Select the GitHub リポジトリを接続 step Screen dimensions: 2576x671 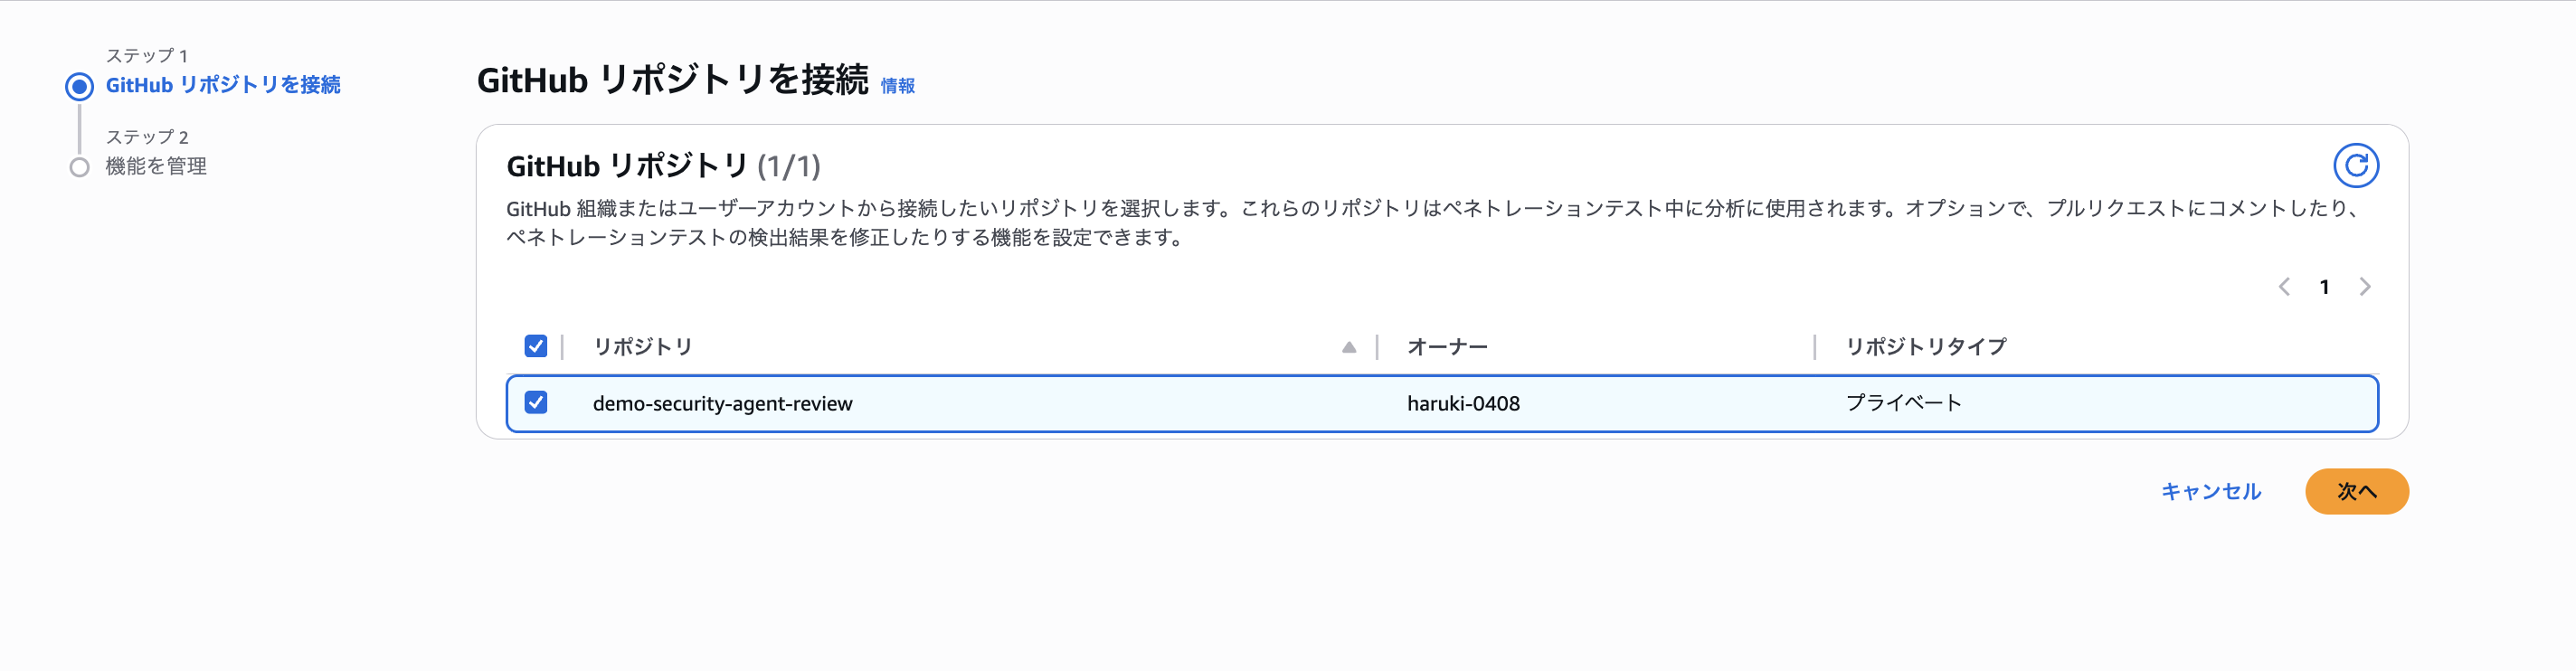[x=224, y=86]
